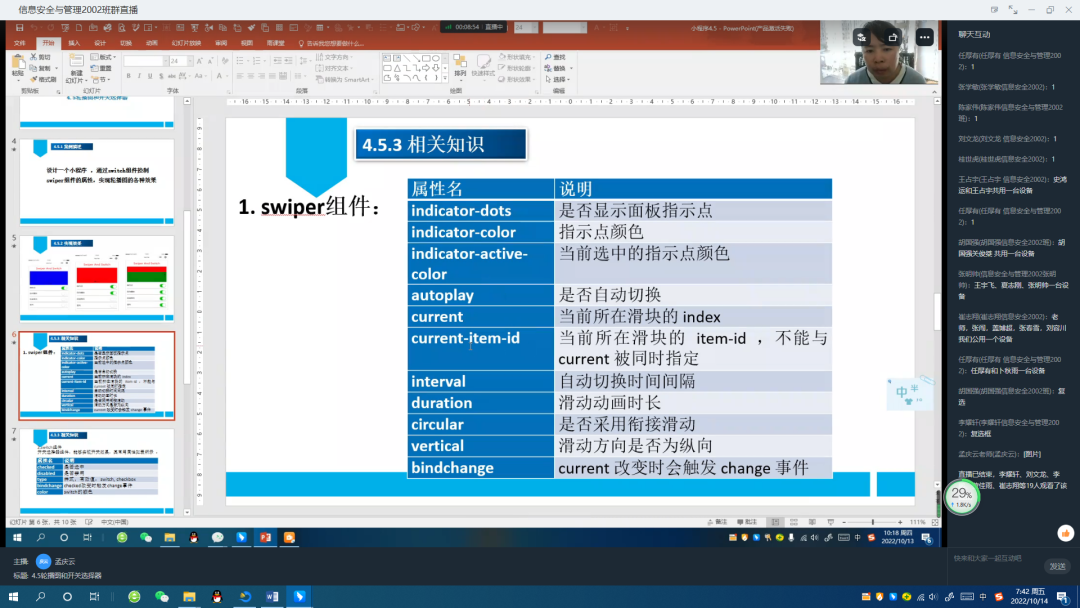Open QQ penguin icon in bottom taskbar

(x=217, y=596)
